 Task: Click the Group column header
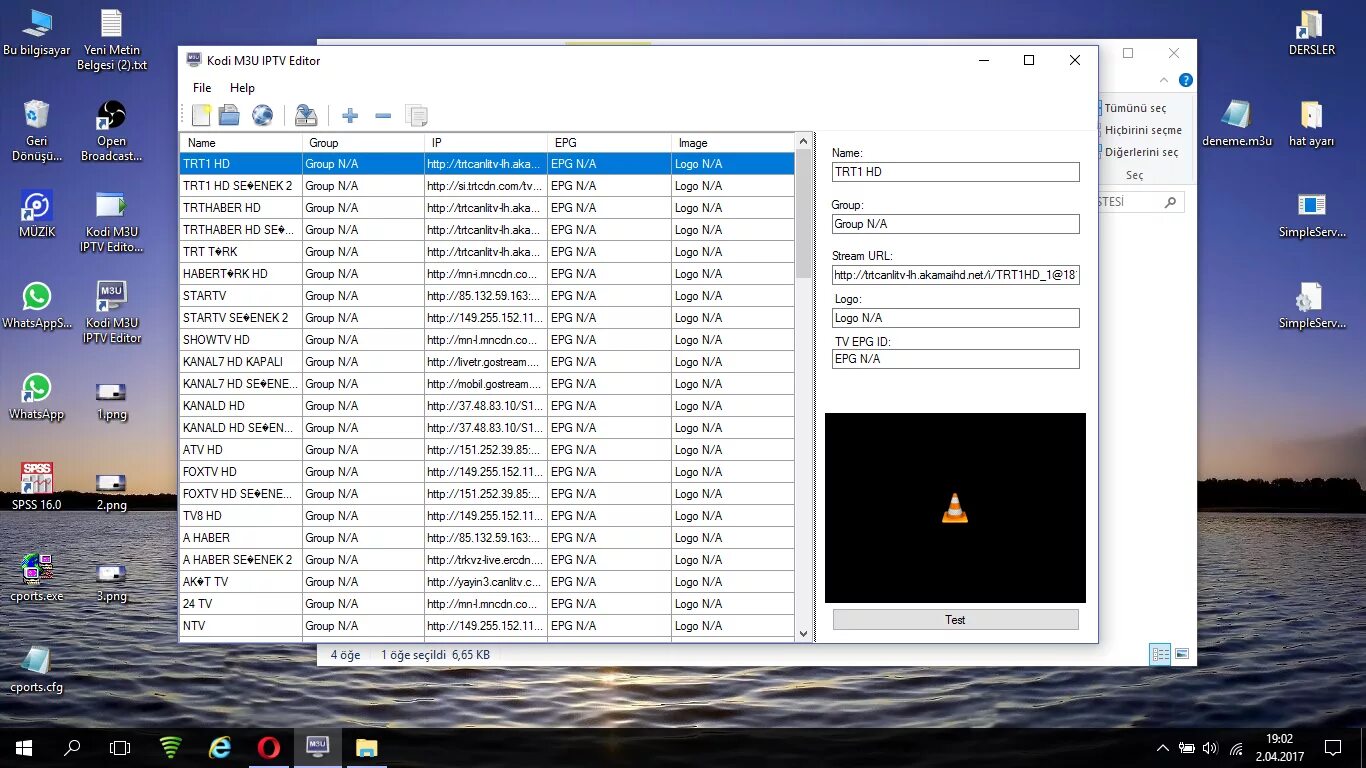pyautogui.click(x=363, y=143)
